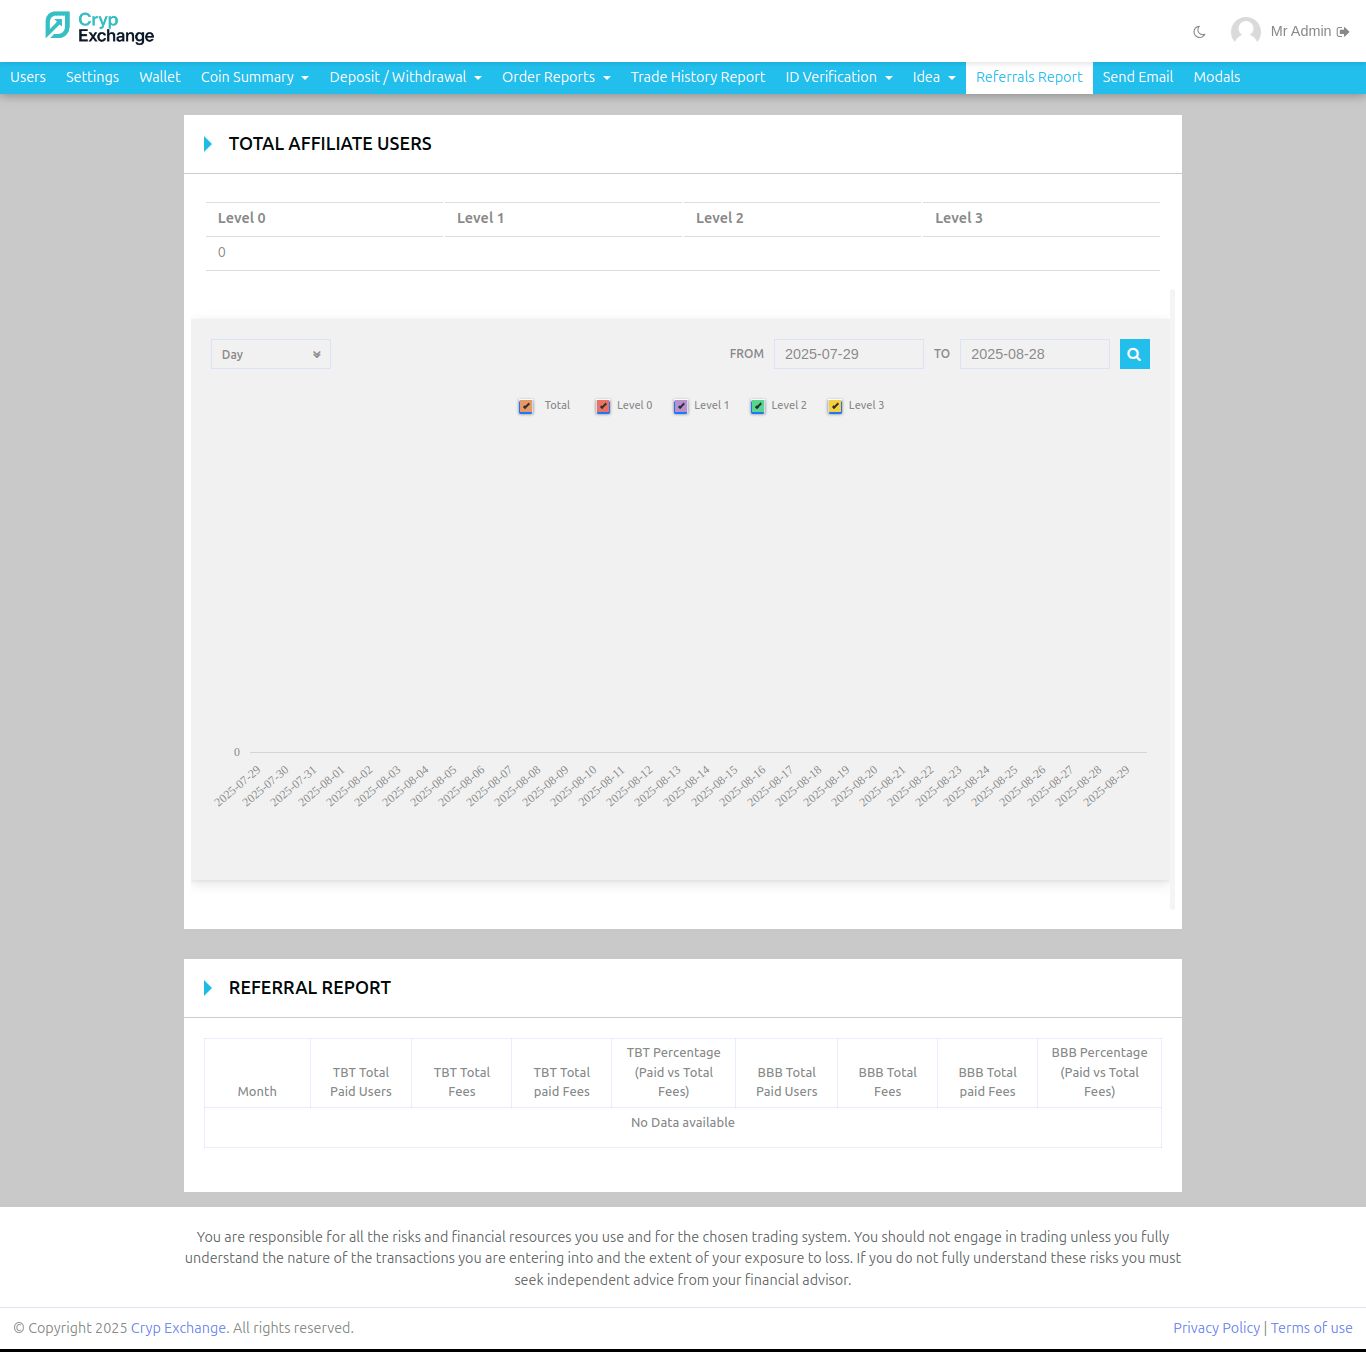Click BBB Total paid Fees header

point(988,1073)
